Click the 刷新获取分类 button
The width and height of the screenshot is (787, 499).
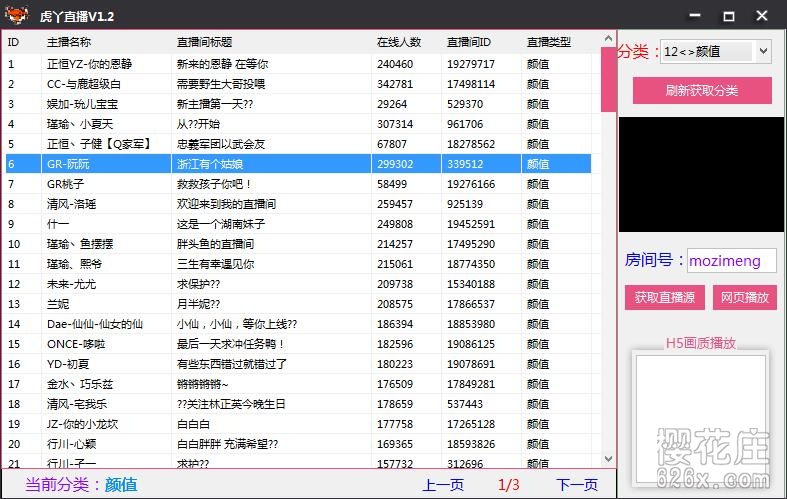[x=702, y=90]
